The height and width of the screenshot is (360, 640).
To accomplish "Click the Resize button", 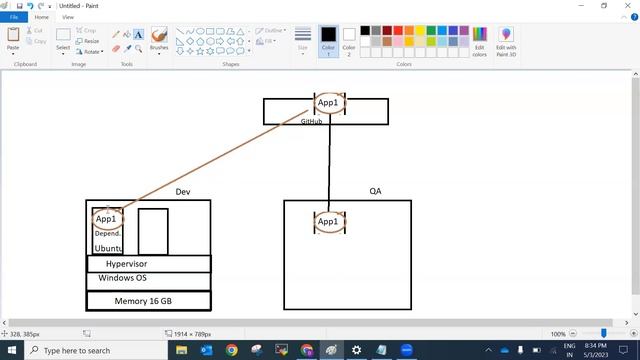I will 87,41.
